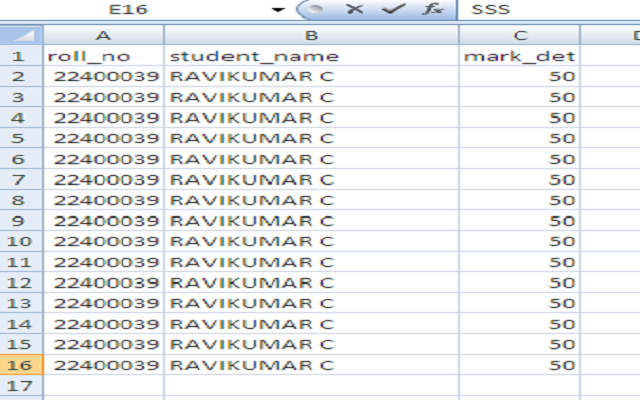The height and width of the screenshot is (400, 640).
Task: Select RAVIKUMAR C in row 2
Action: (x=311, y=76)
